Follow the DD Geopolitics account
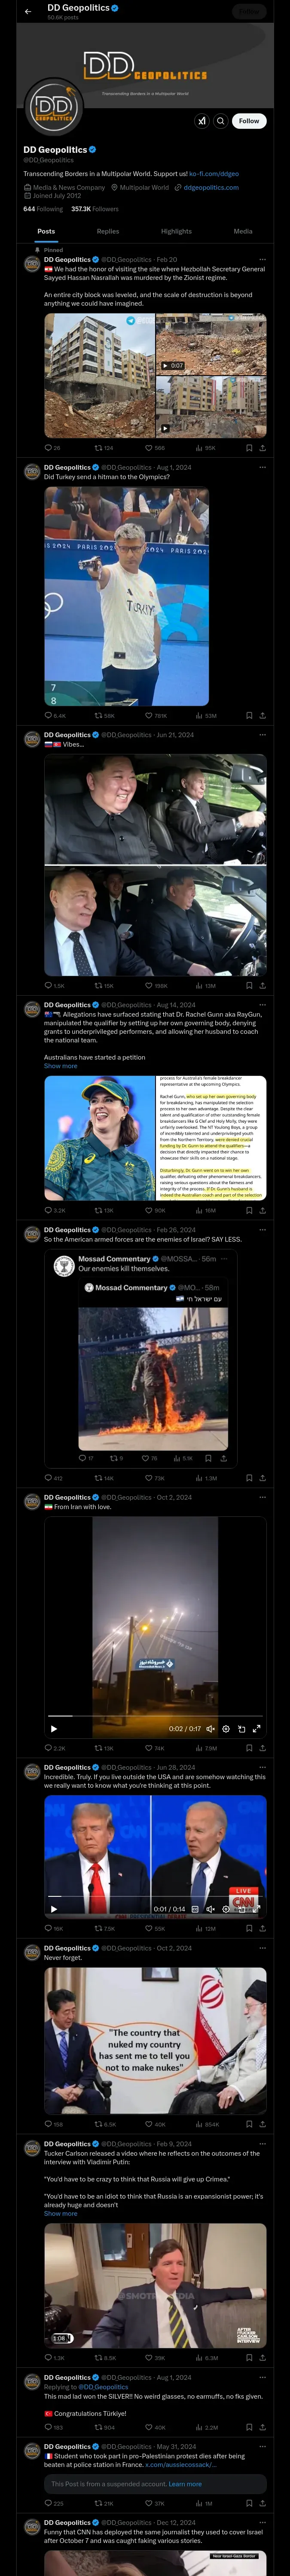290x2576 pixels. 249,121
